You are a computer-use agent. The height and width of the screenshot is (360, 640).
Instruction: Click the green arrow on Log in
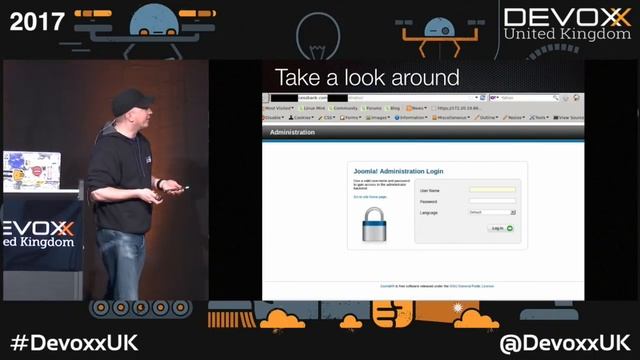coord(510,229)
